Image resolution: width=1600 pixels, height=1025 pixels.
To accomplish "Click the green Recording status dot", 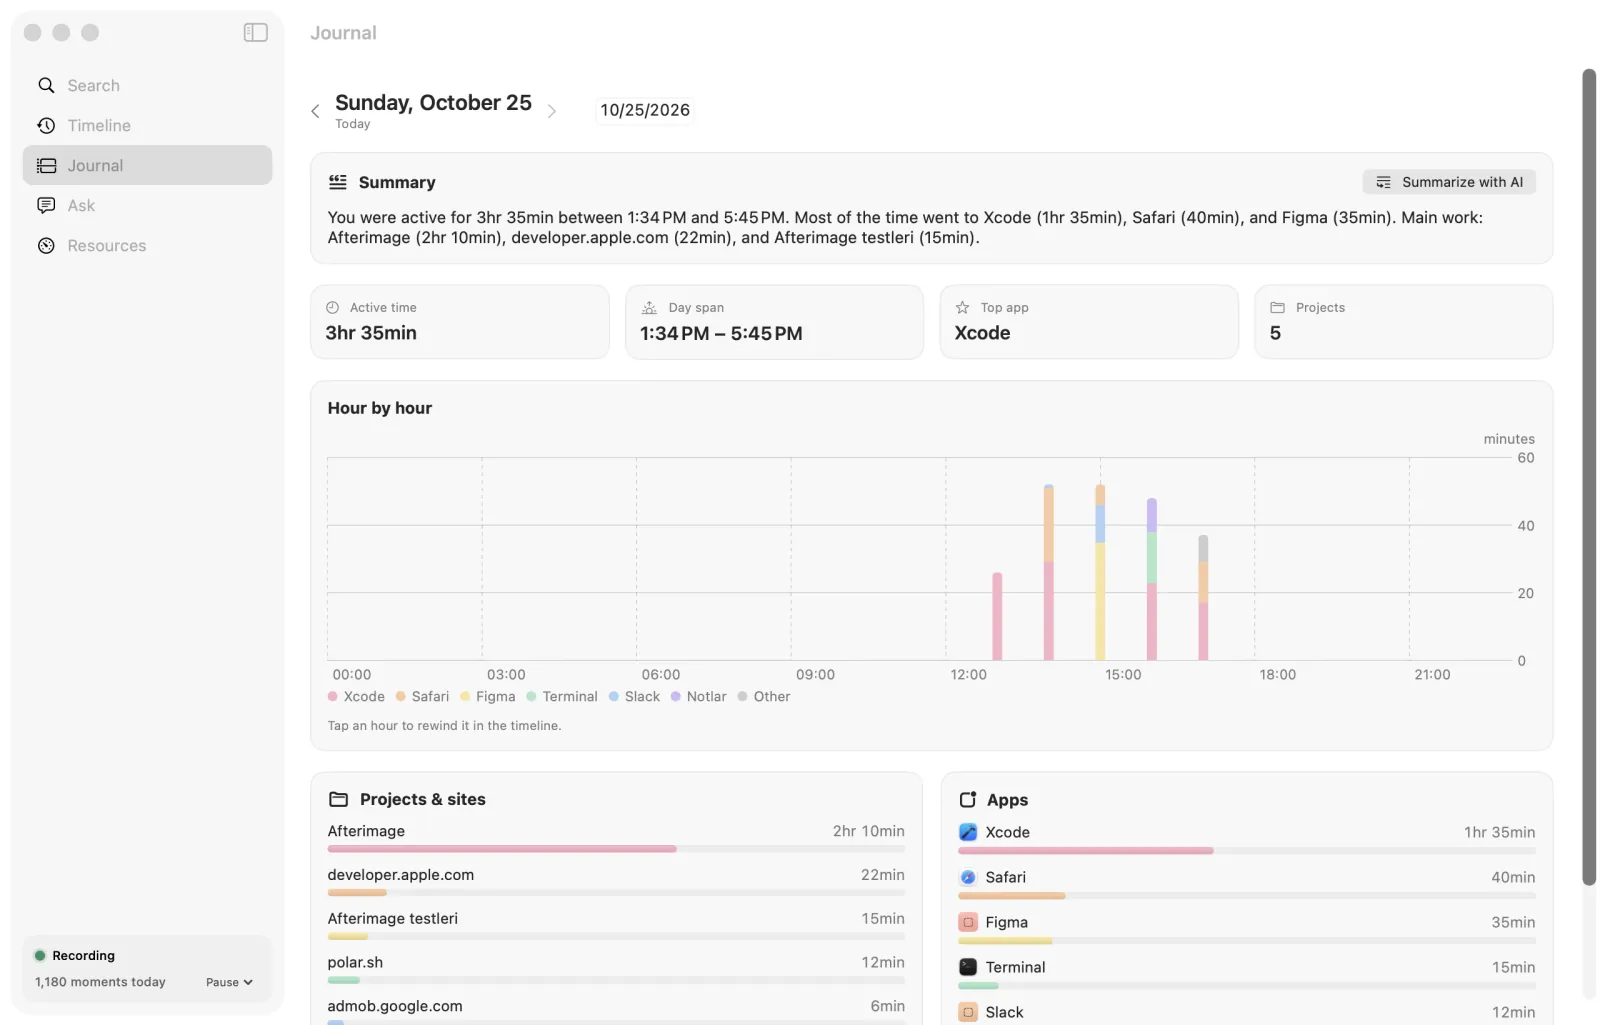I will click(40, 956).
